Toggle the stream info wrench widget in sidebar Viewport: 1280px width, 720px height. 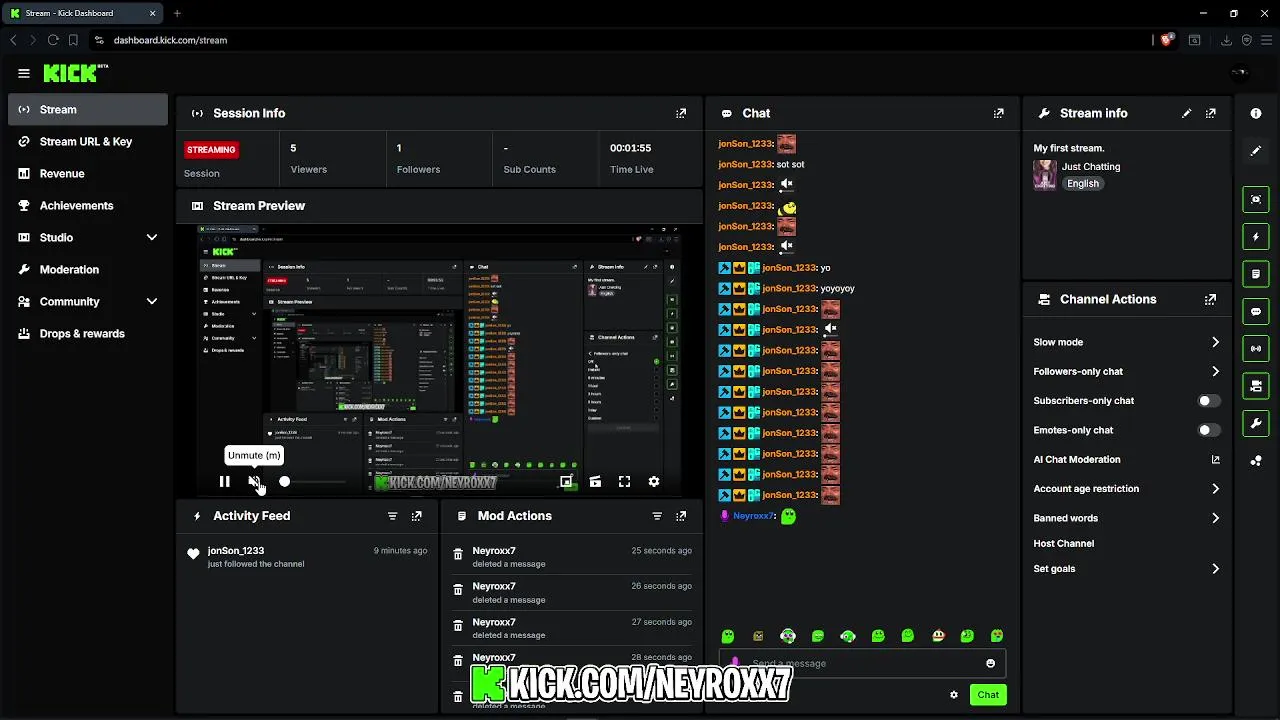coord(1256,423)
